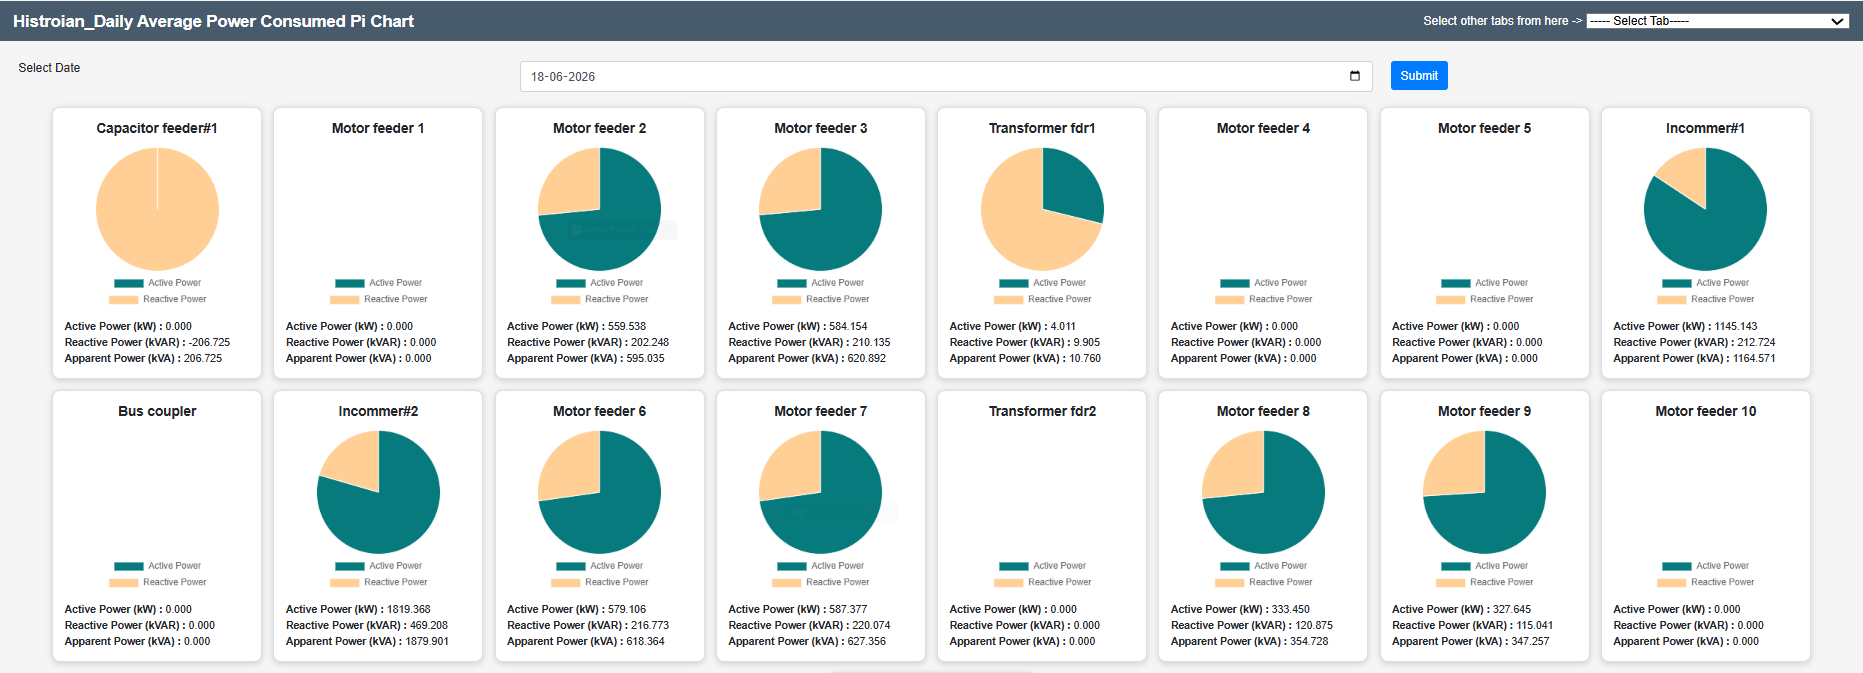Click the Motor feeder 5 card title
The width and height of the screenshot is (1863, 673).
pos(1484,128)
